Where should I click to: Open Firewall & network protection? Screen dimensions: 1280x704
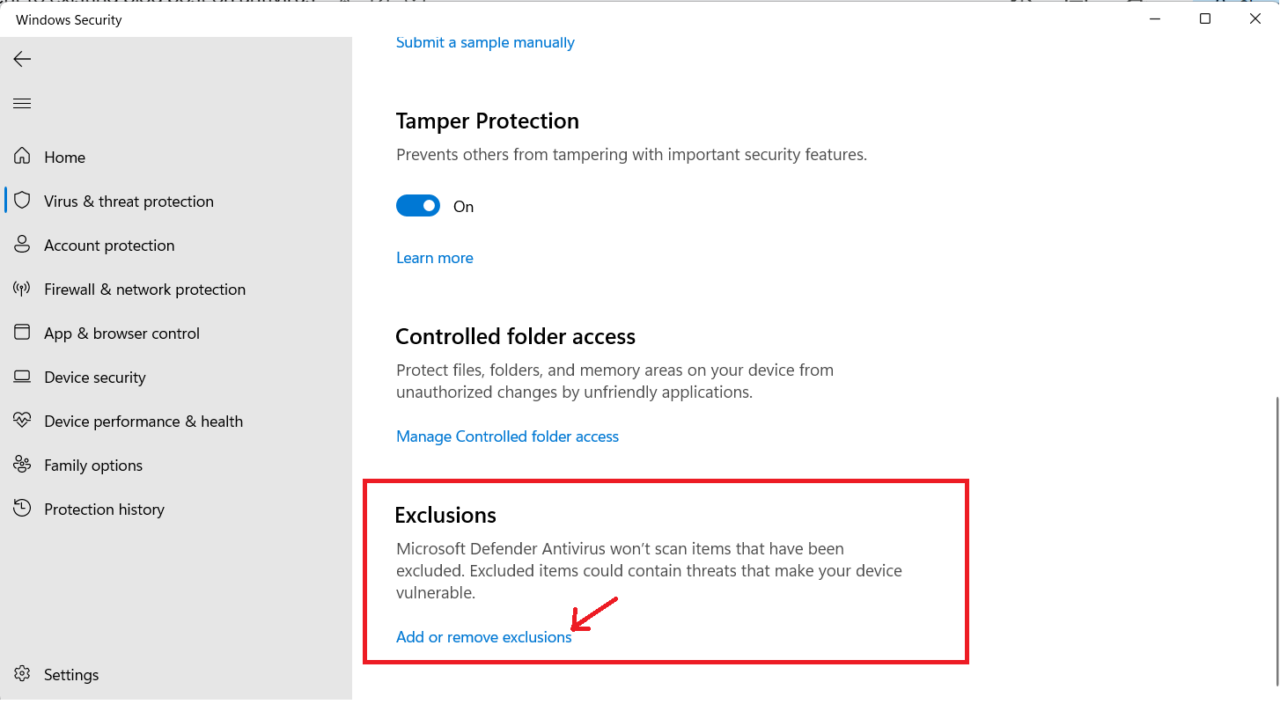145,288
